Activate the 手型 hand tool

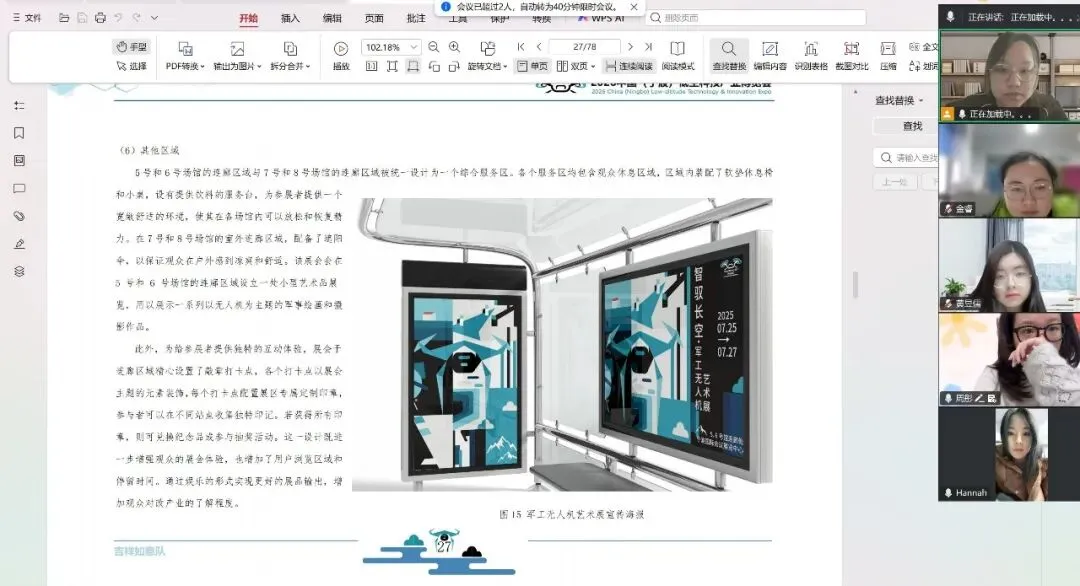132,47
